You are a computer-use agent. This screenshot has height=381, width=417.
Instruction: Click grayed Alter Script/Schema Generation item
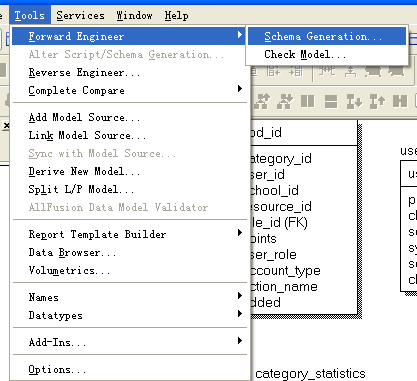click(x=129, y=54)
